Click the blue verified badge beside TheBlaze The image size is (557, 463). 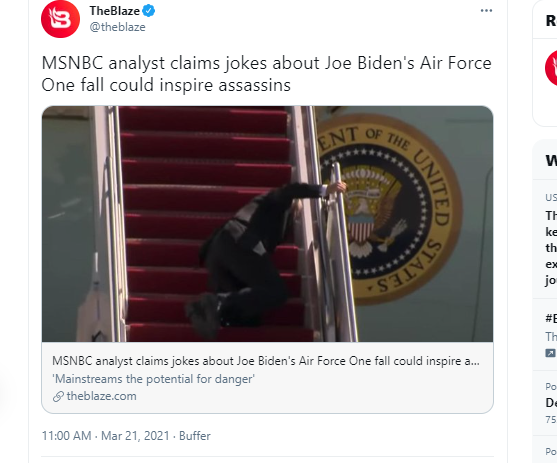click(148, 11)
